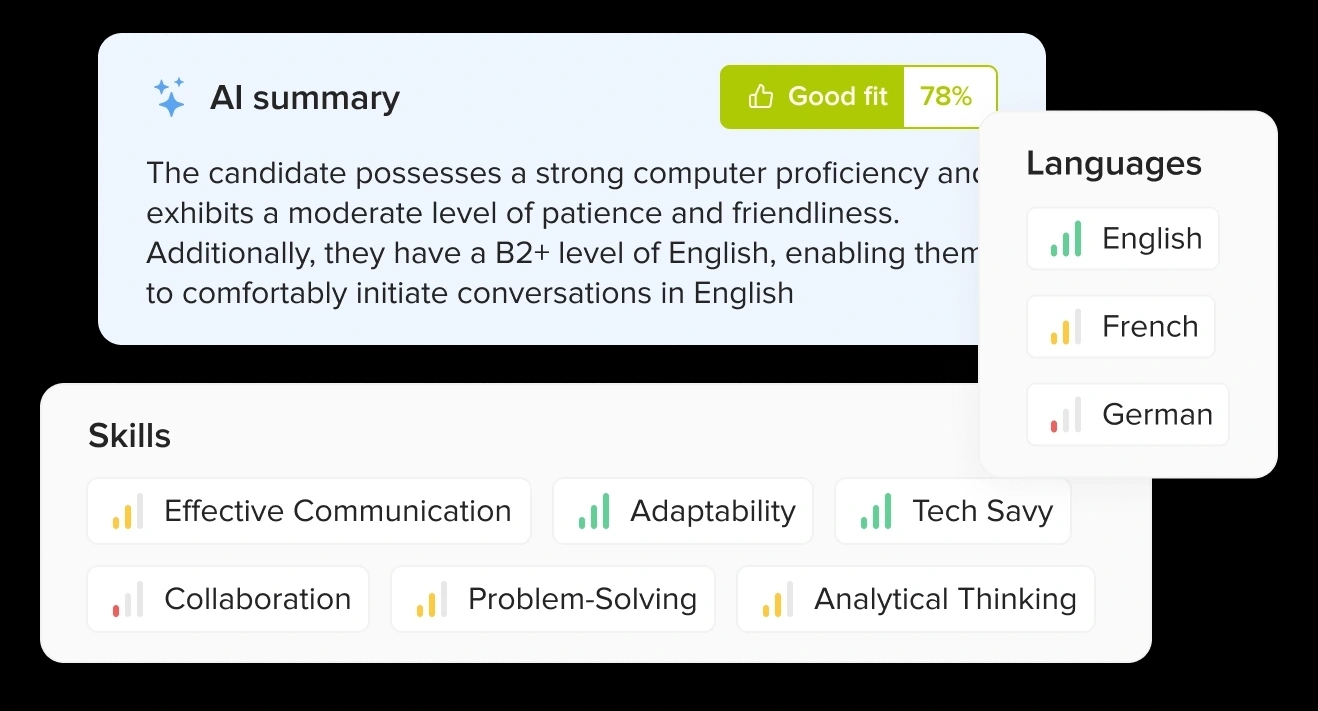Image resolution: width=1318 pixels, height=711 pixels.
Task: Select the Effective Communication skill chip
Action: [308, 511]
